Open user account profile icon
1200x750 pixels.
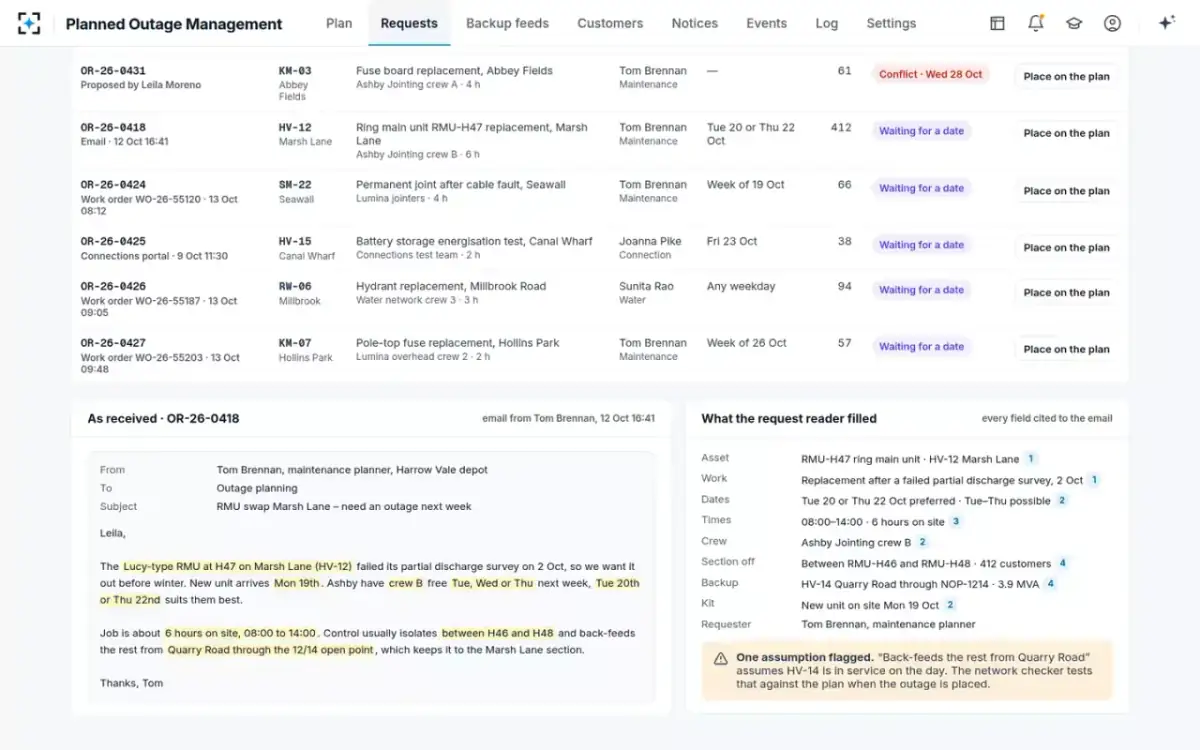pyautogui.click(x=1112, y=23)
